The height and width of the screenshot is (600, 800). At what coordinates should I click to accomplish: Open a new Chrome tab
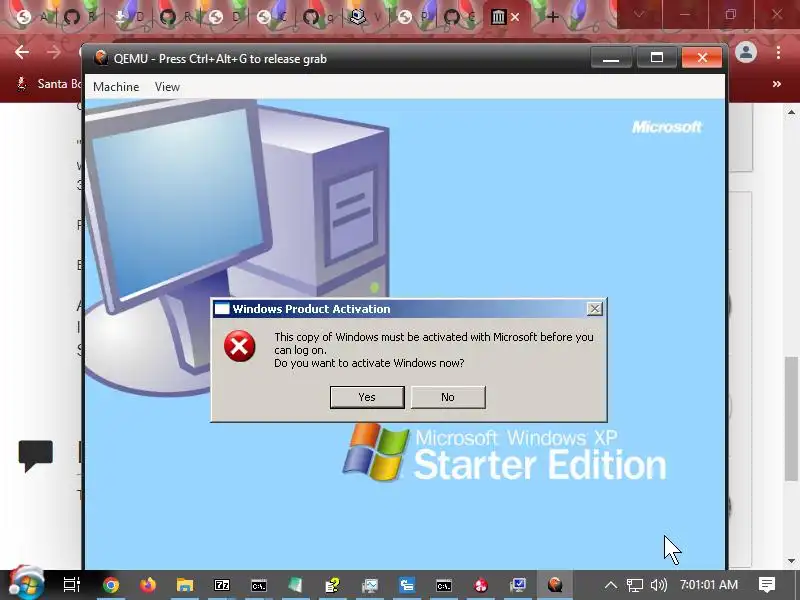553,17
